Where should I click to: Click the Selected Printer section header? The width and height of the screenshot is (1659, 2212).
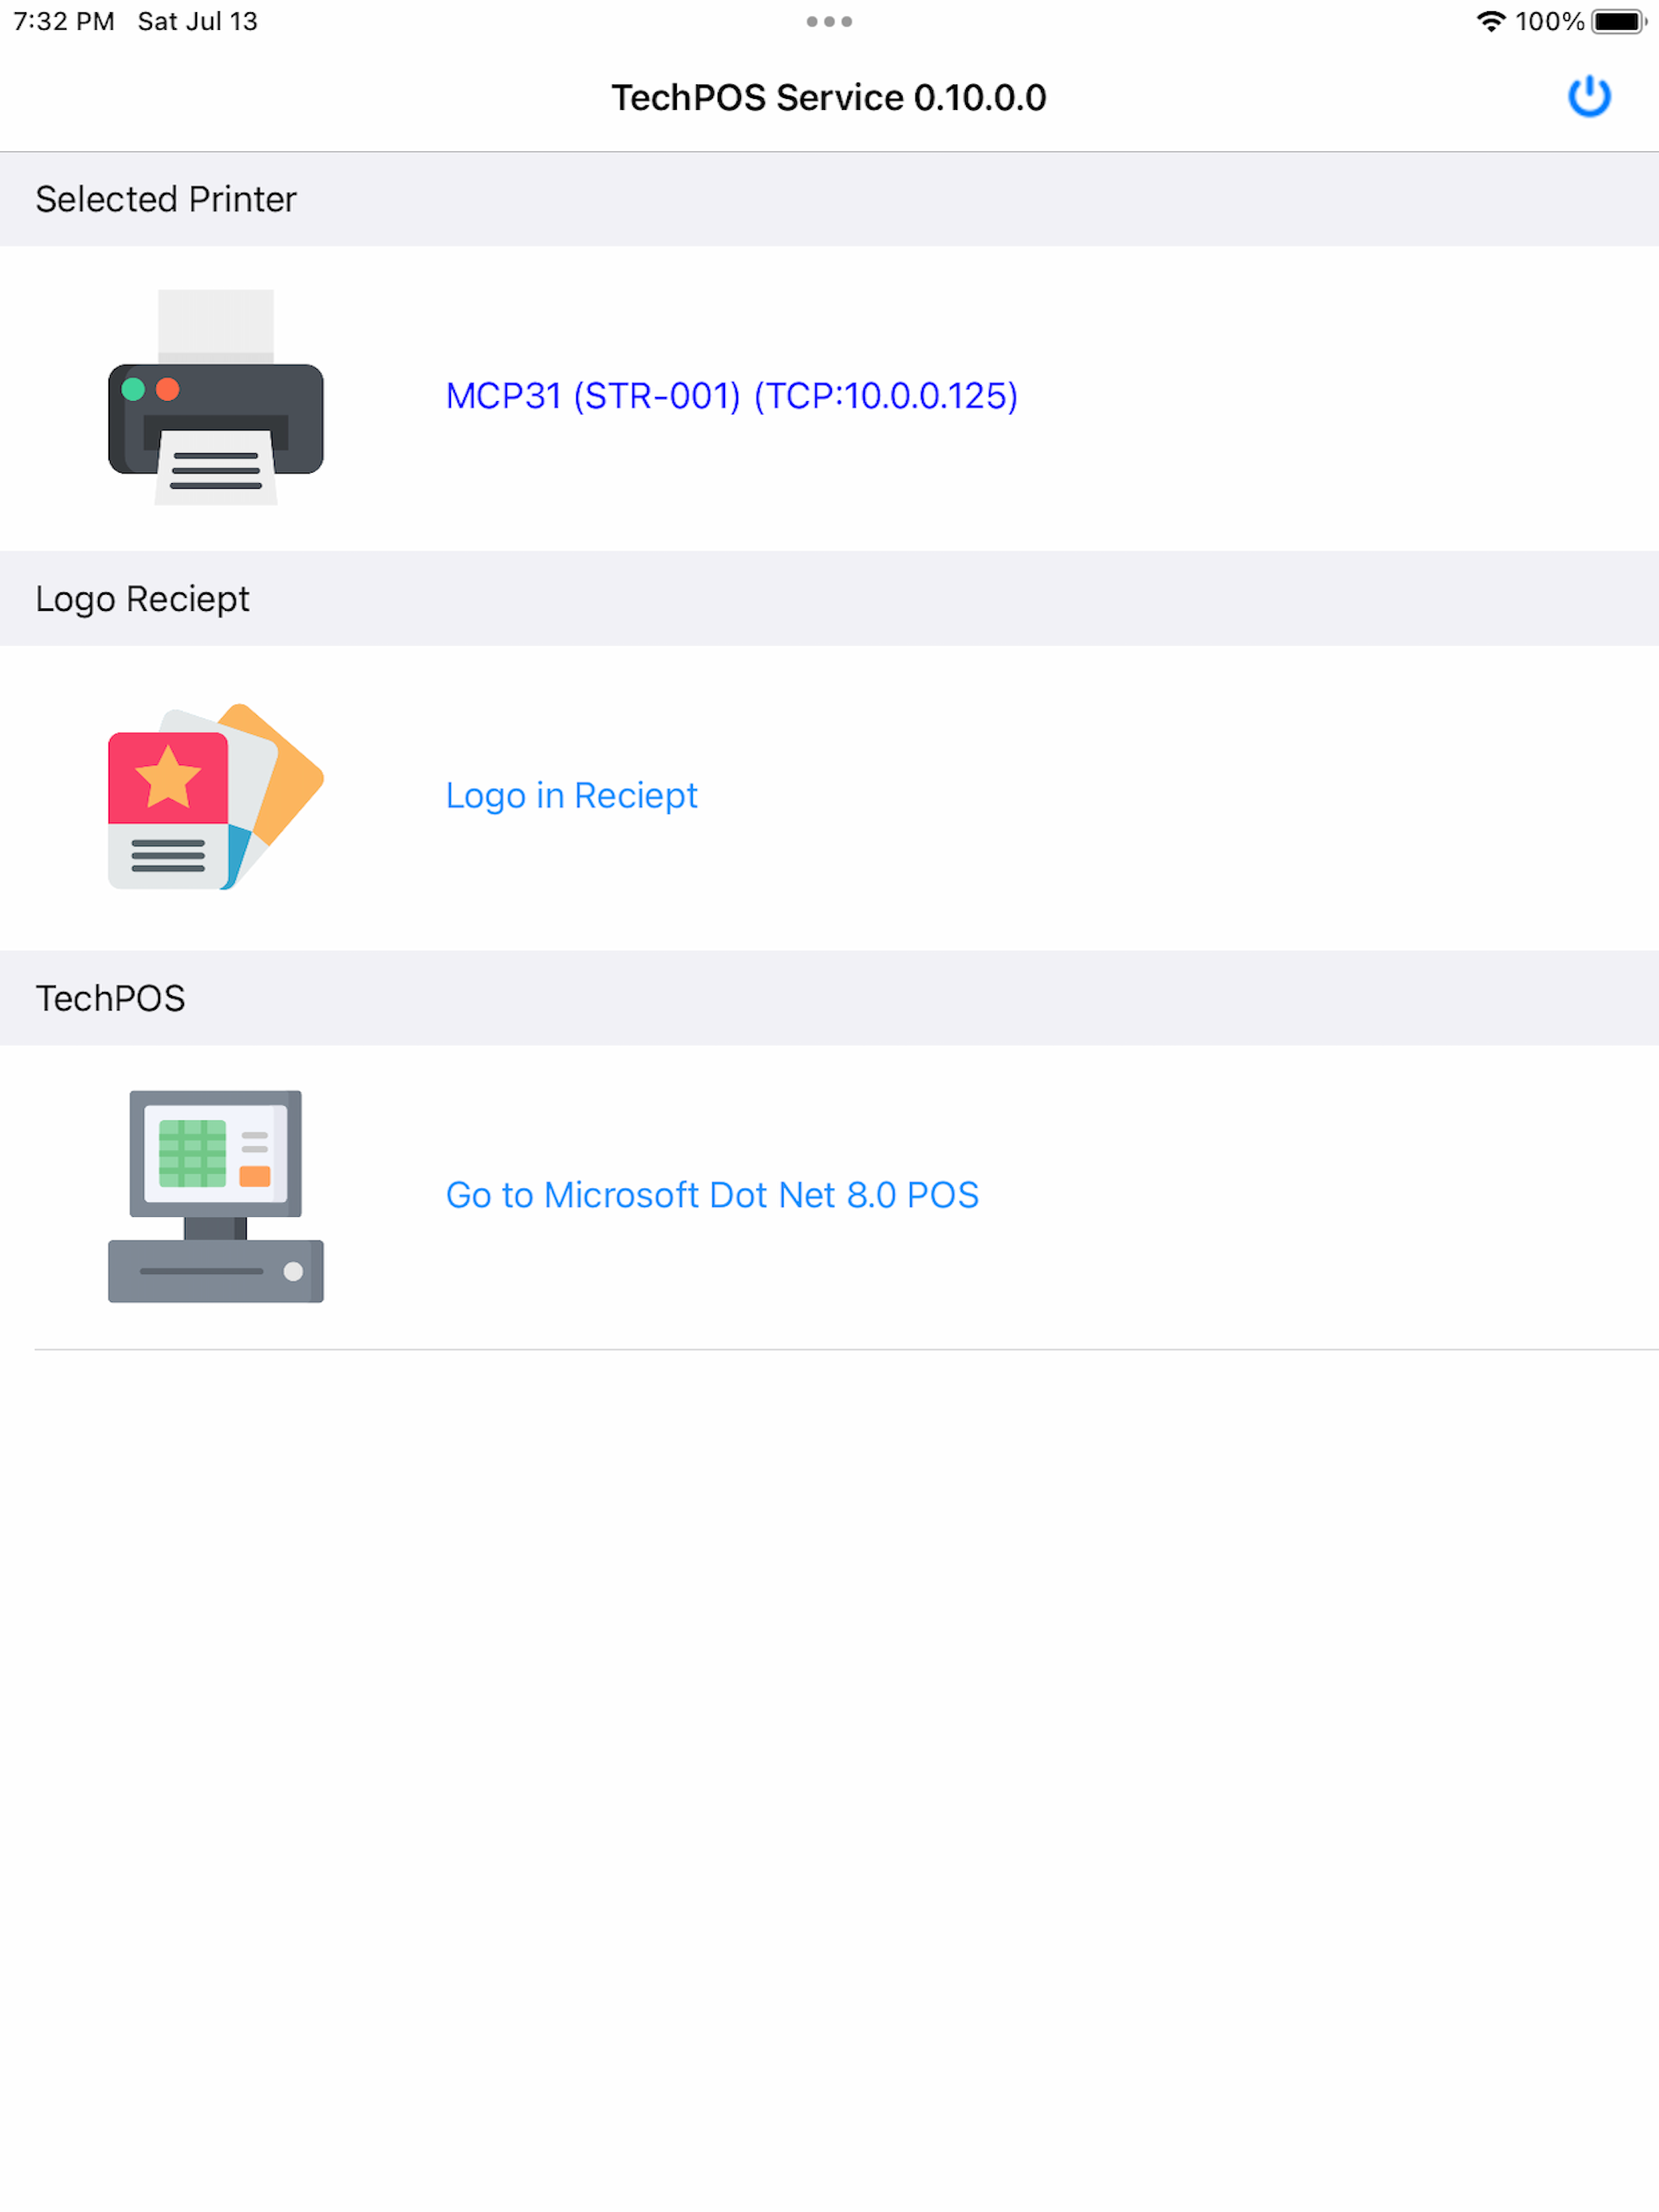coord(830,199)
